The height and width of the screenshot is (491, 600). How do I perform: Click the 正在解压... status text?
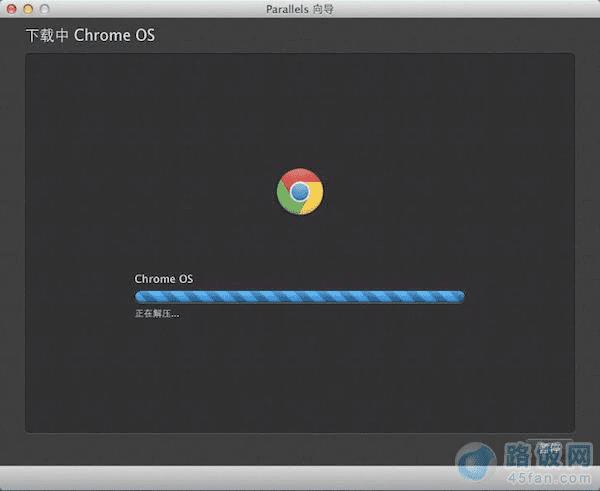pos(157,314)
